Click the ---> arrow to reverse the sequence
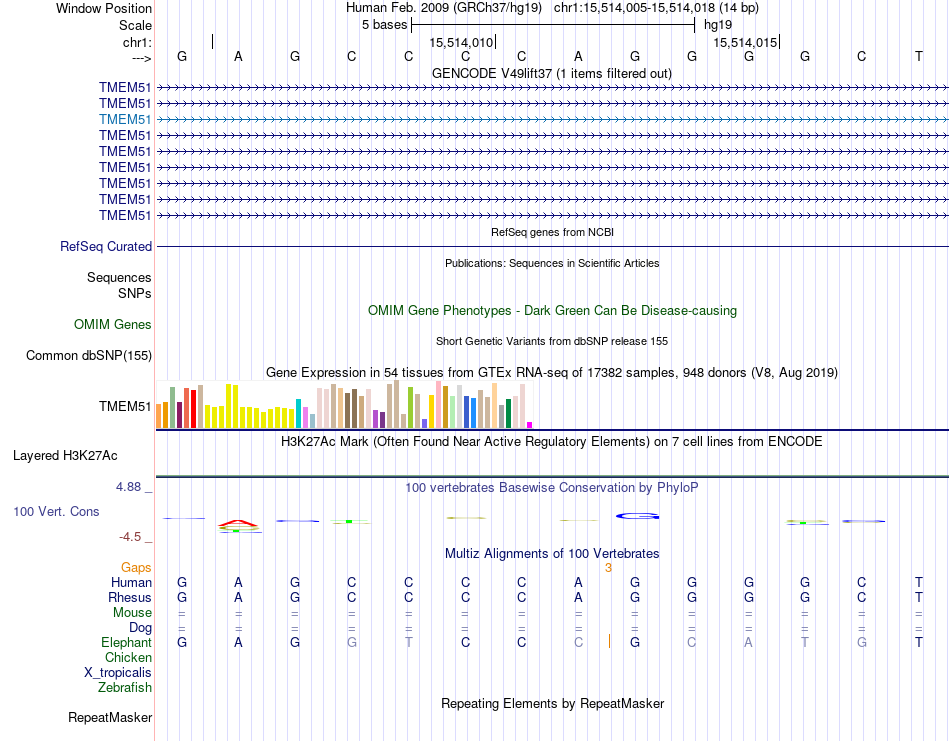This screenshot has height=741, width=950. click(141, 58)
